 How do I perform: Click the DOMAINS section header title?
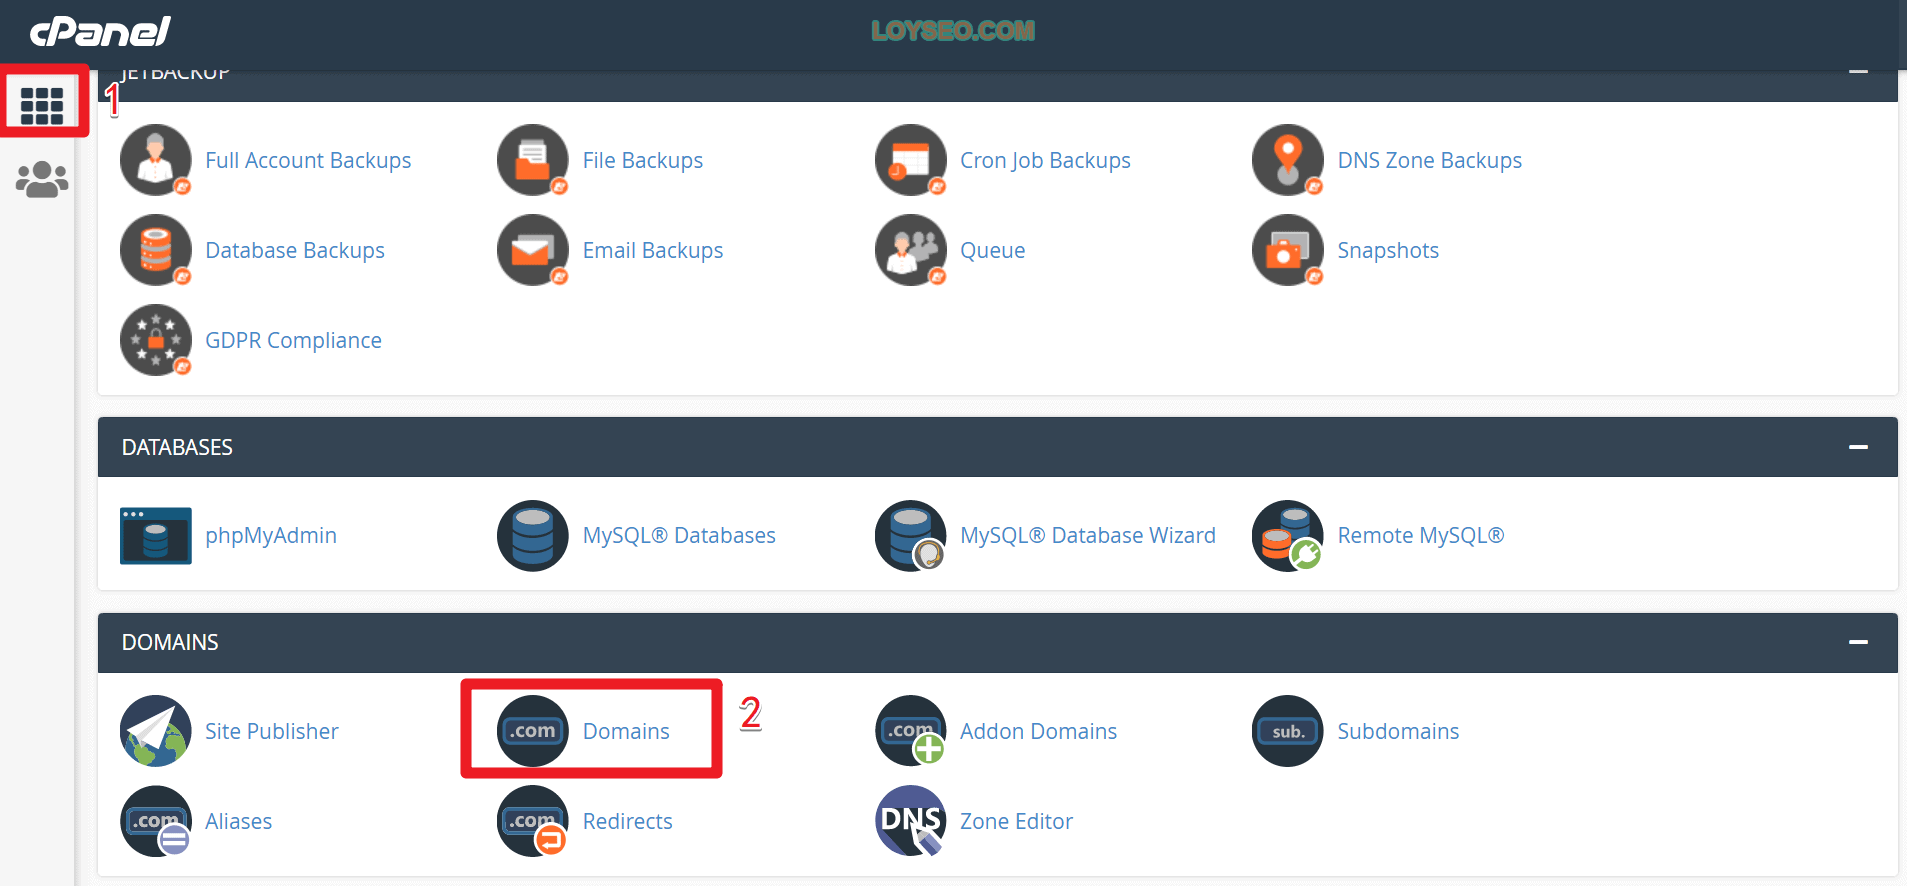point(170,642)
